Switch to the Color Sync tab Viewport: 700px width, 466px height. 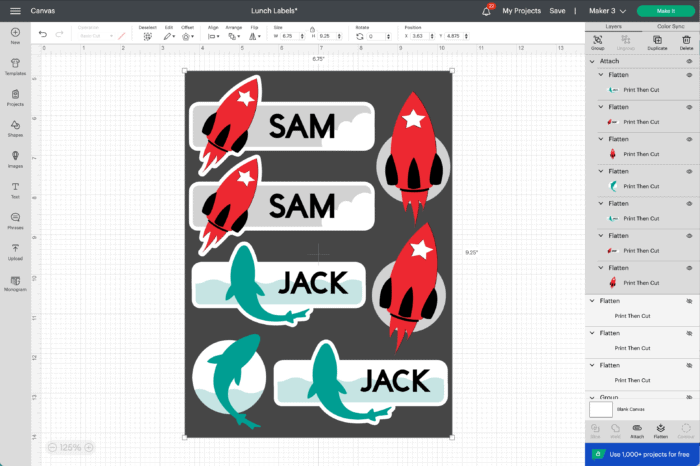tap(671, 26)
